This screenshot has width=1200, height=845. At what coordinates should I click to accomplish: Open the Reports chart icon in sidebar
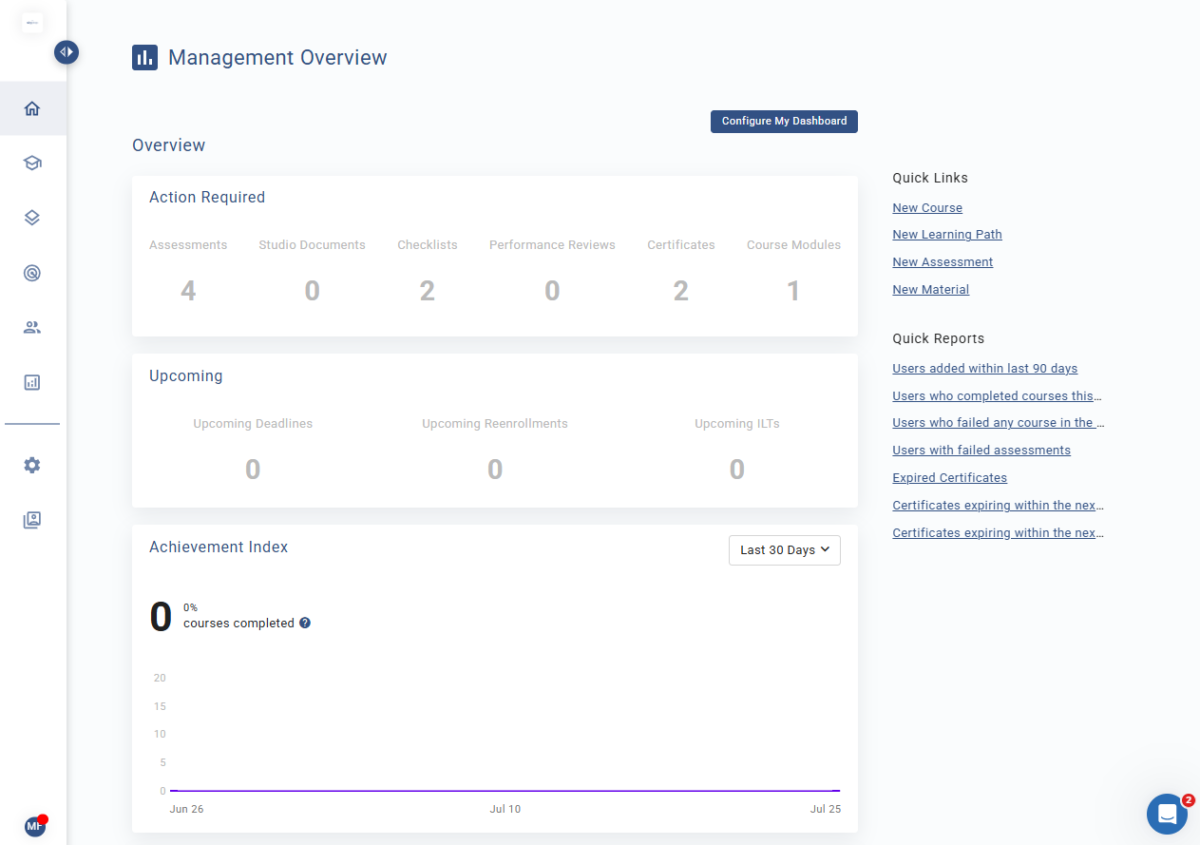coord(32,382)
